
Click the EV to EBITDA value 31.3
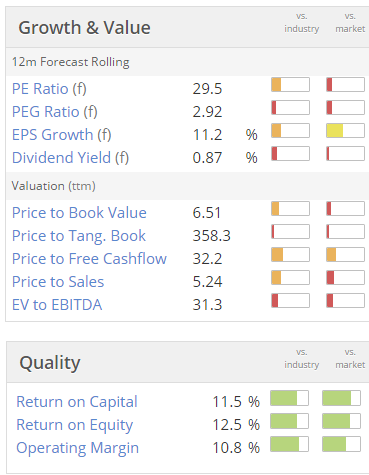207,305
